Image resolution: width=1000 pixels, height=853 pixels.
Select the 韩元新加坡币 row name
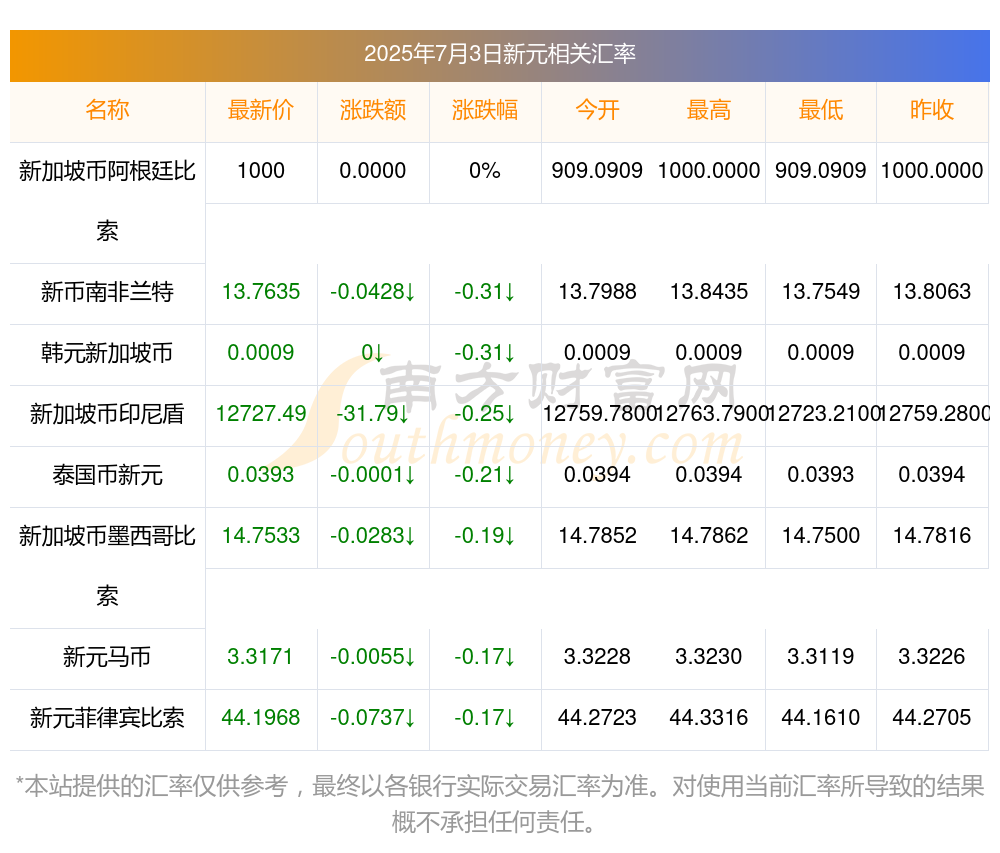(x=107, y=353)
